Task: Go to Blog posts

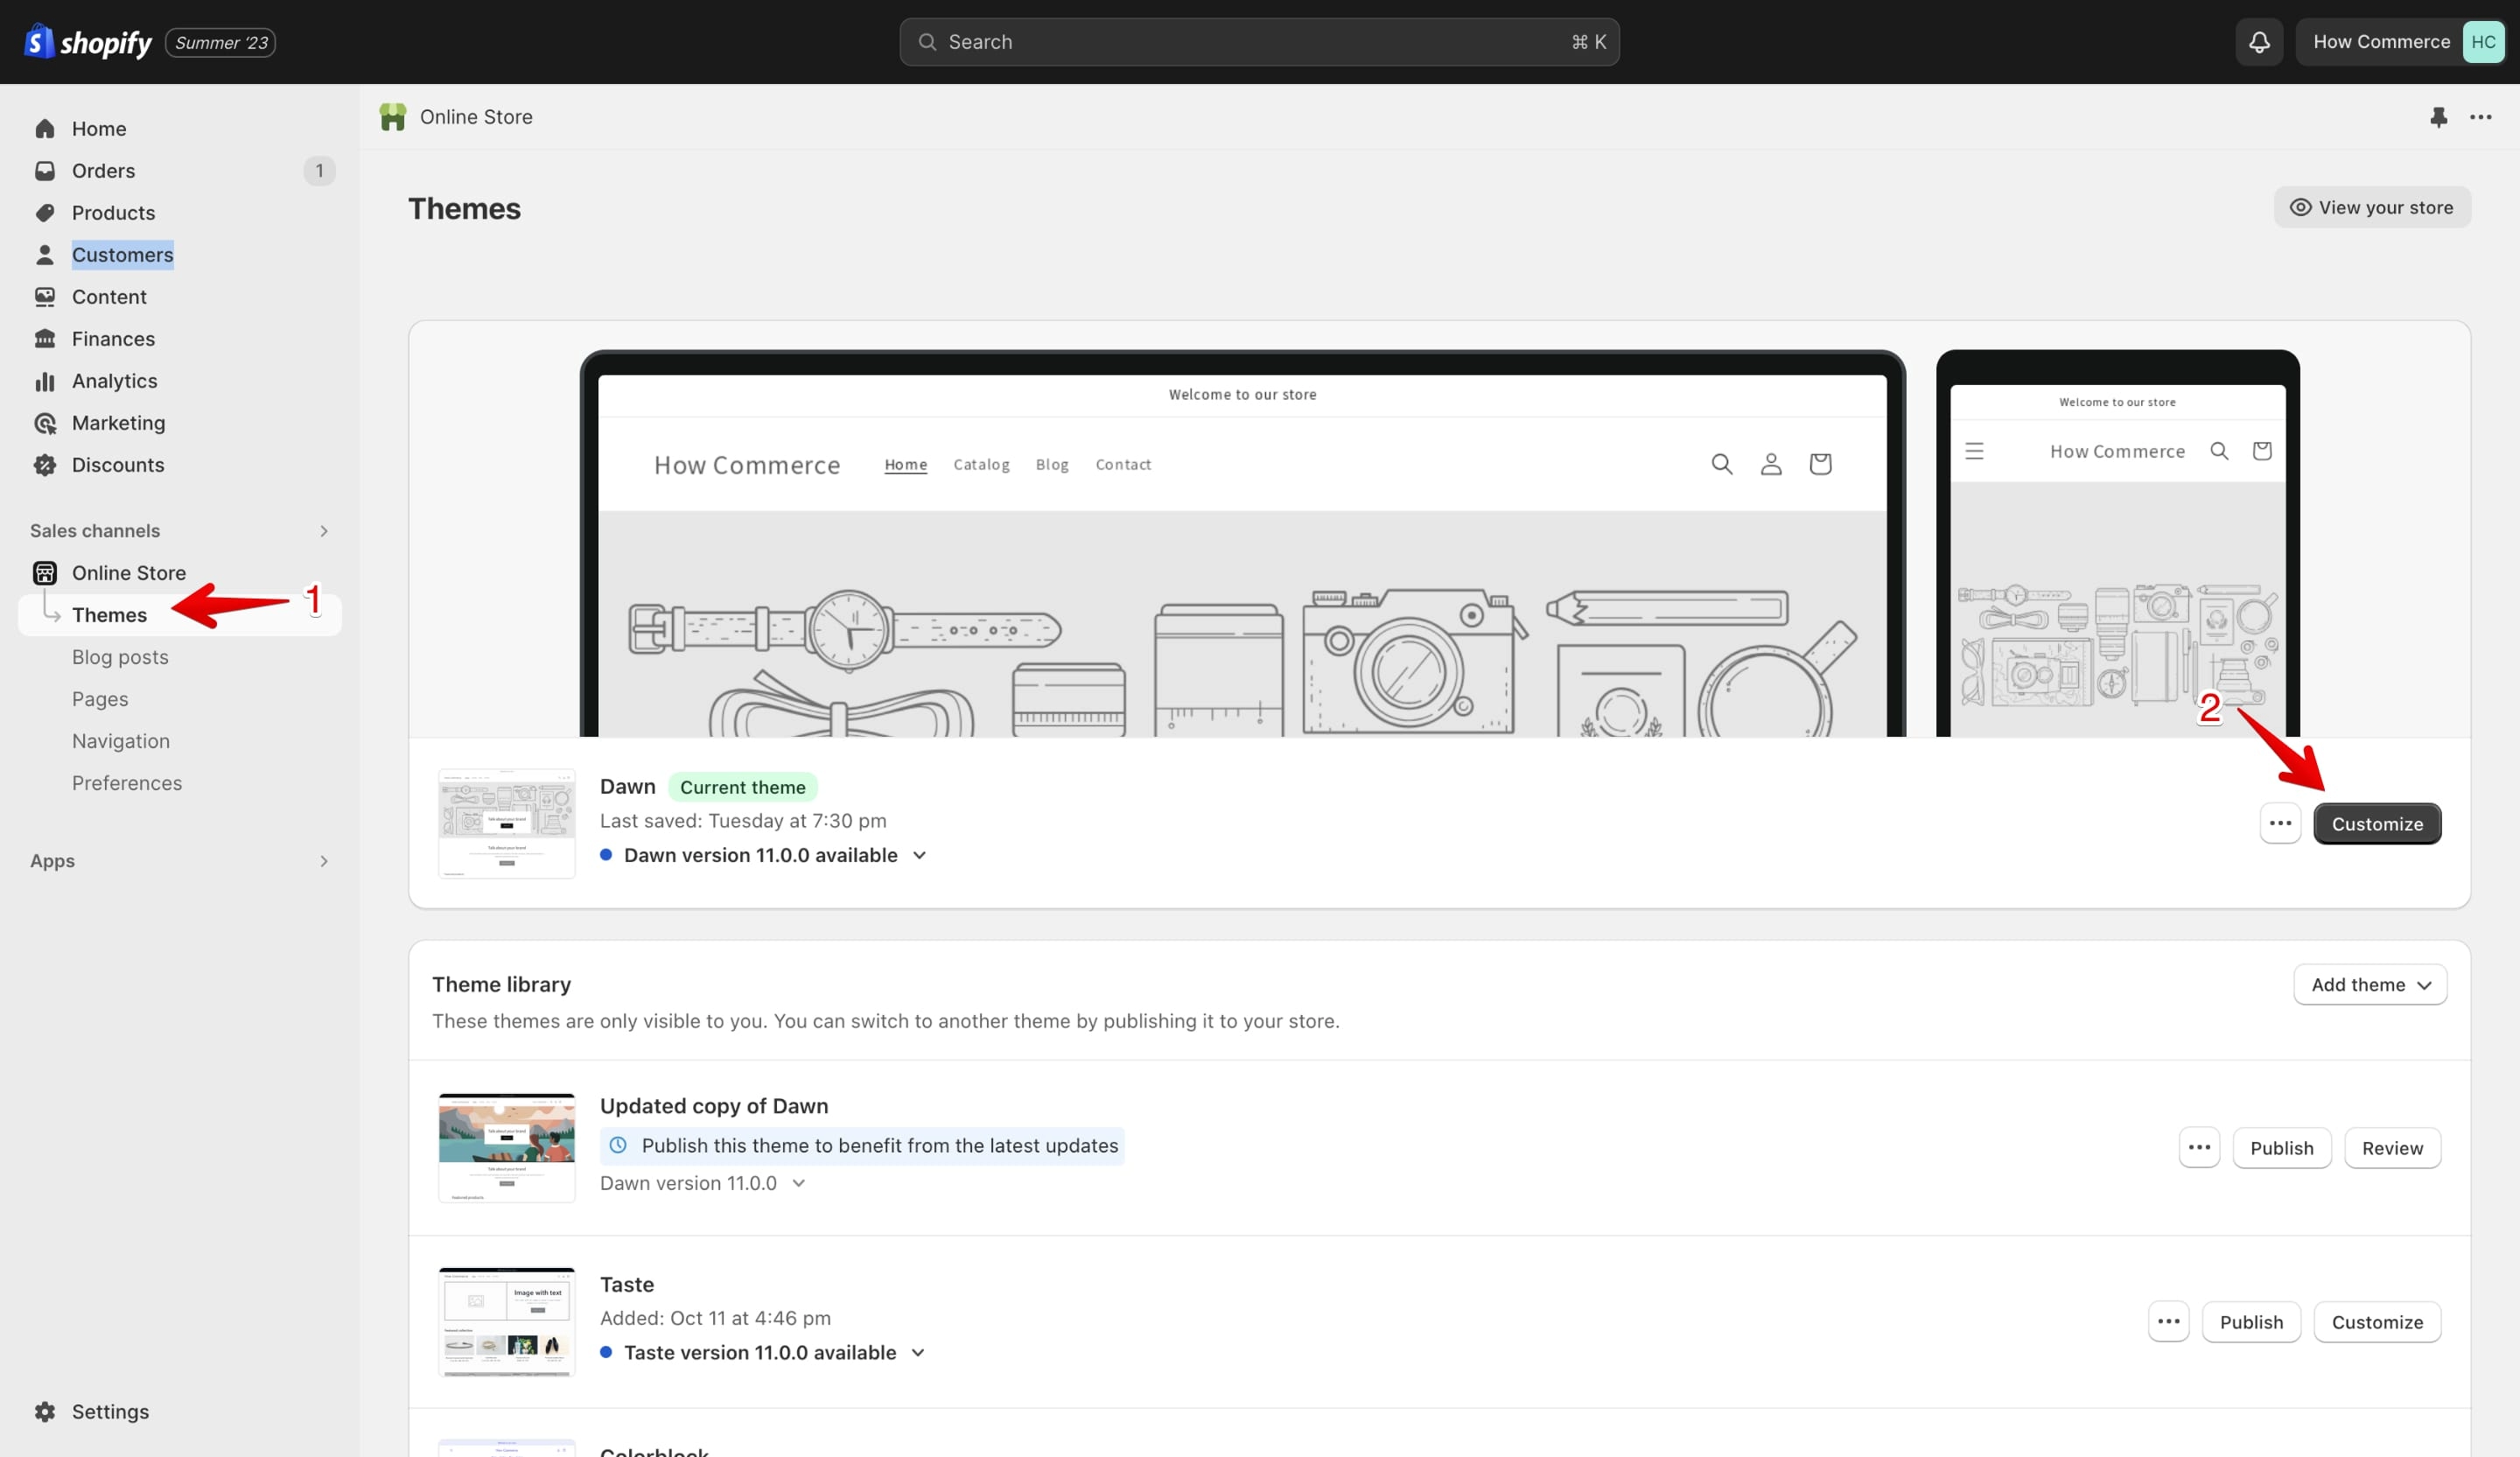Action: [120, 657]
